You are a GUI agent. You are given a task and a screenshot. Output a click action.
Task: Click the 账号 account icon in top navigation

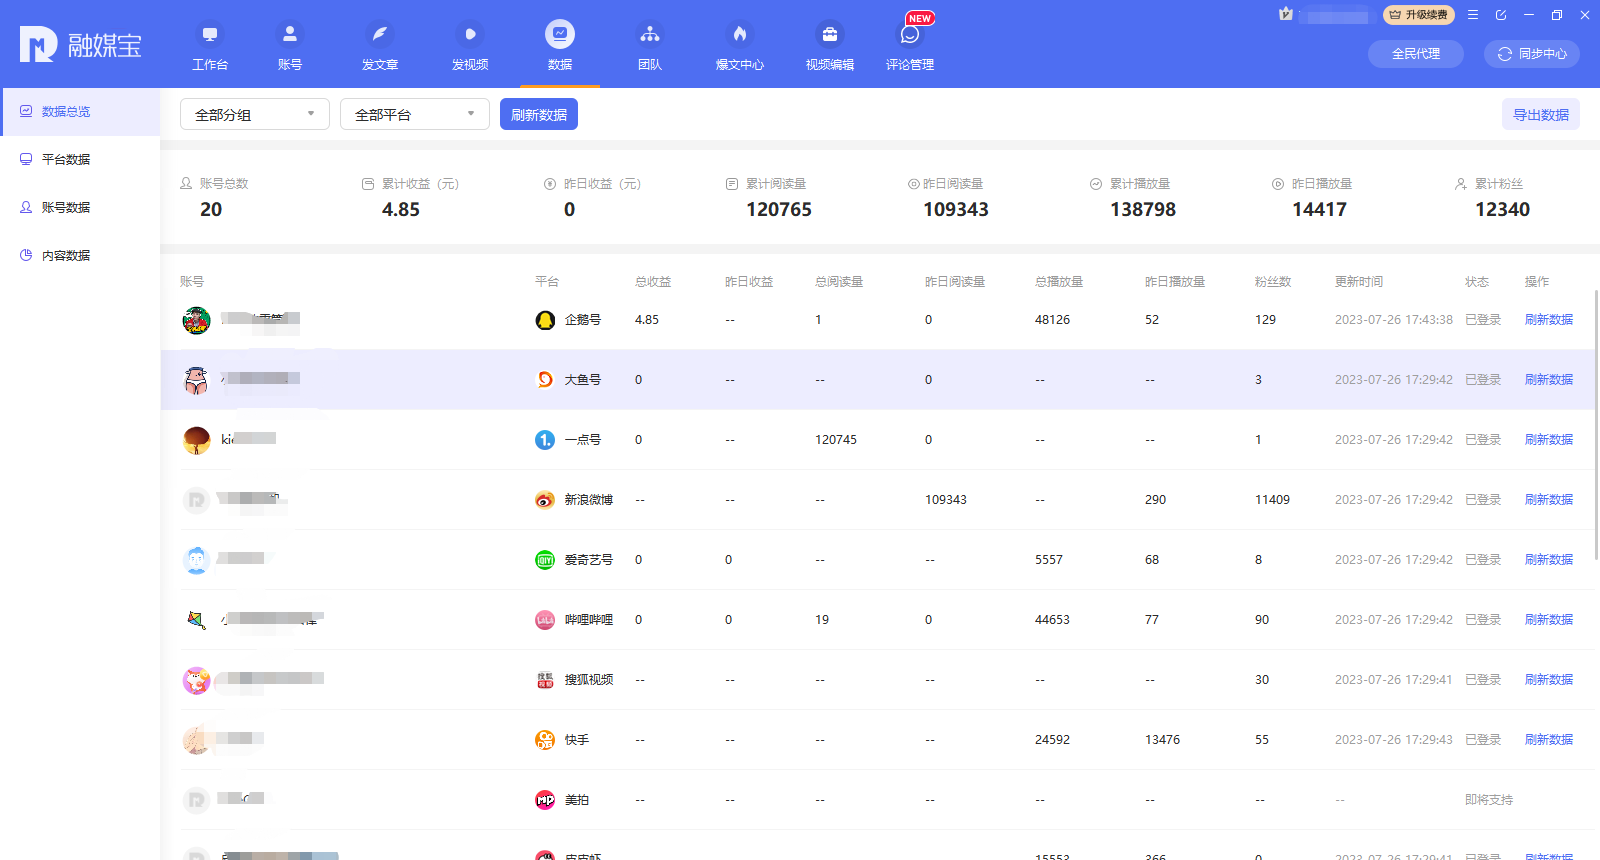tap(290, 35)
